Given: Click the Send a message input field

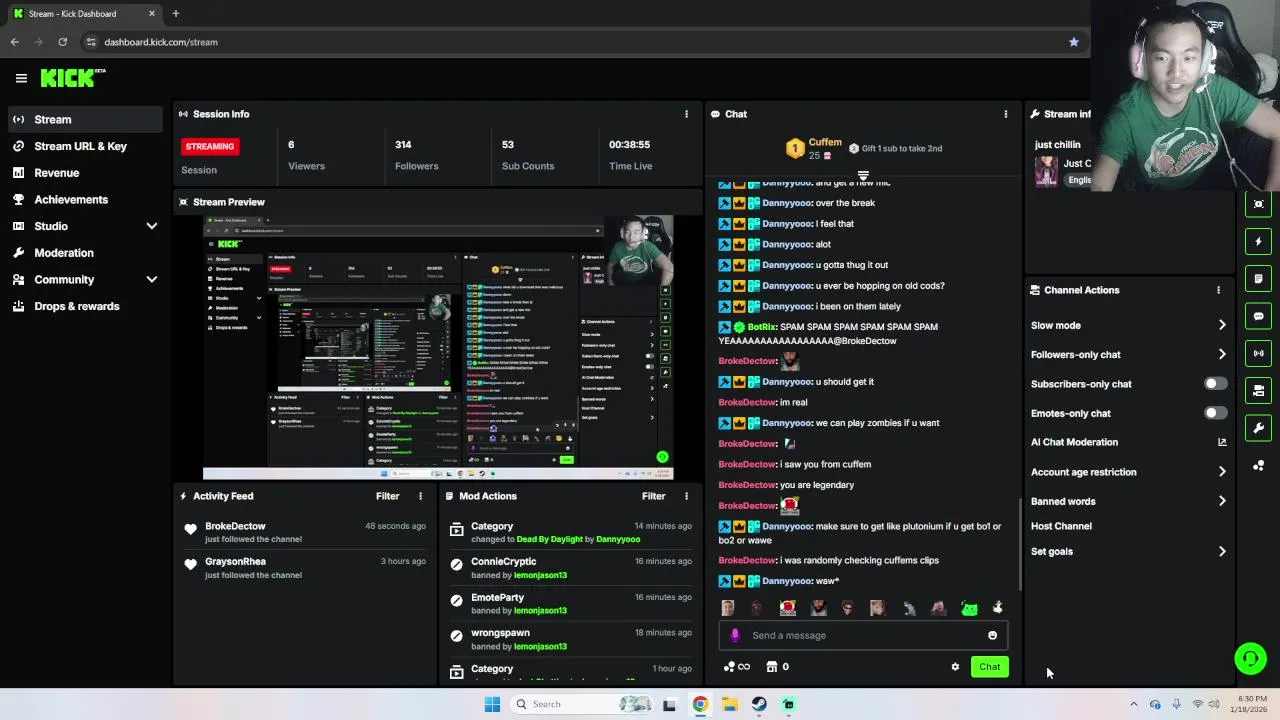Looking at the screenshot, I should pos(864,635).
